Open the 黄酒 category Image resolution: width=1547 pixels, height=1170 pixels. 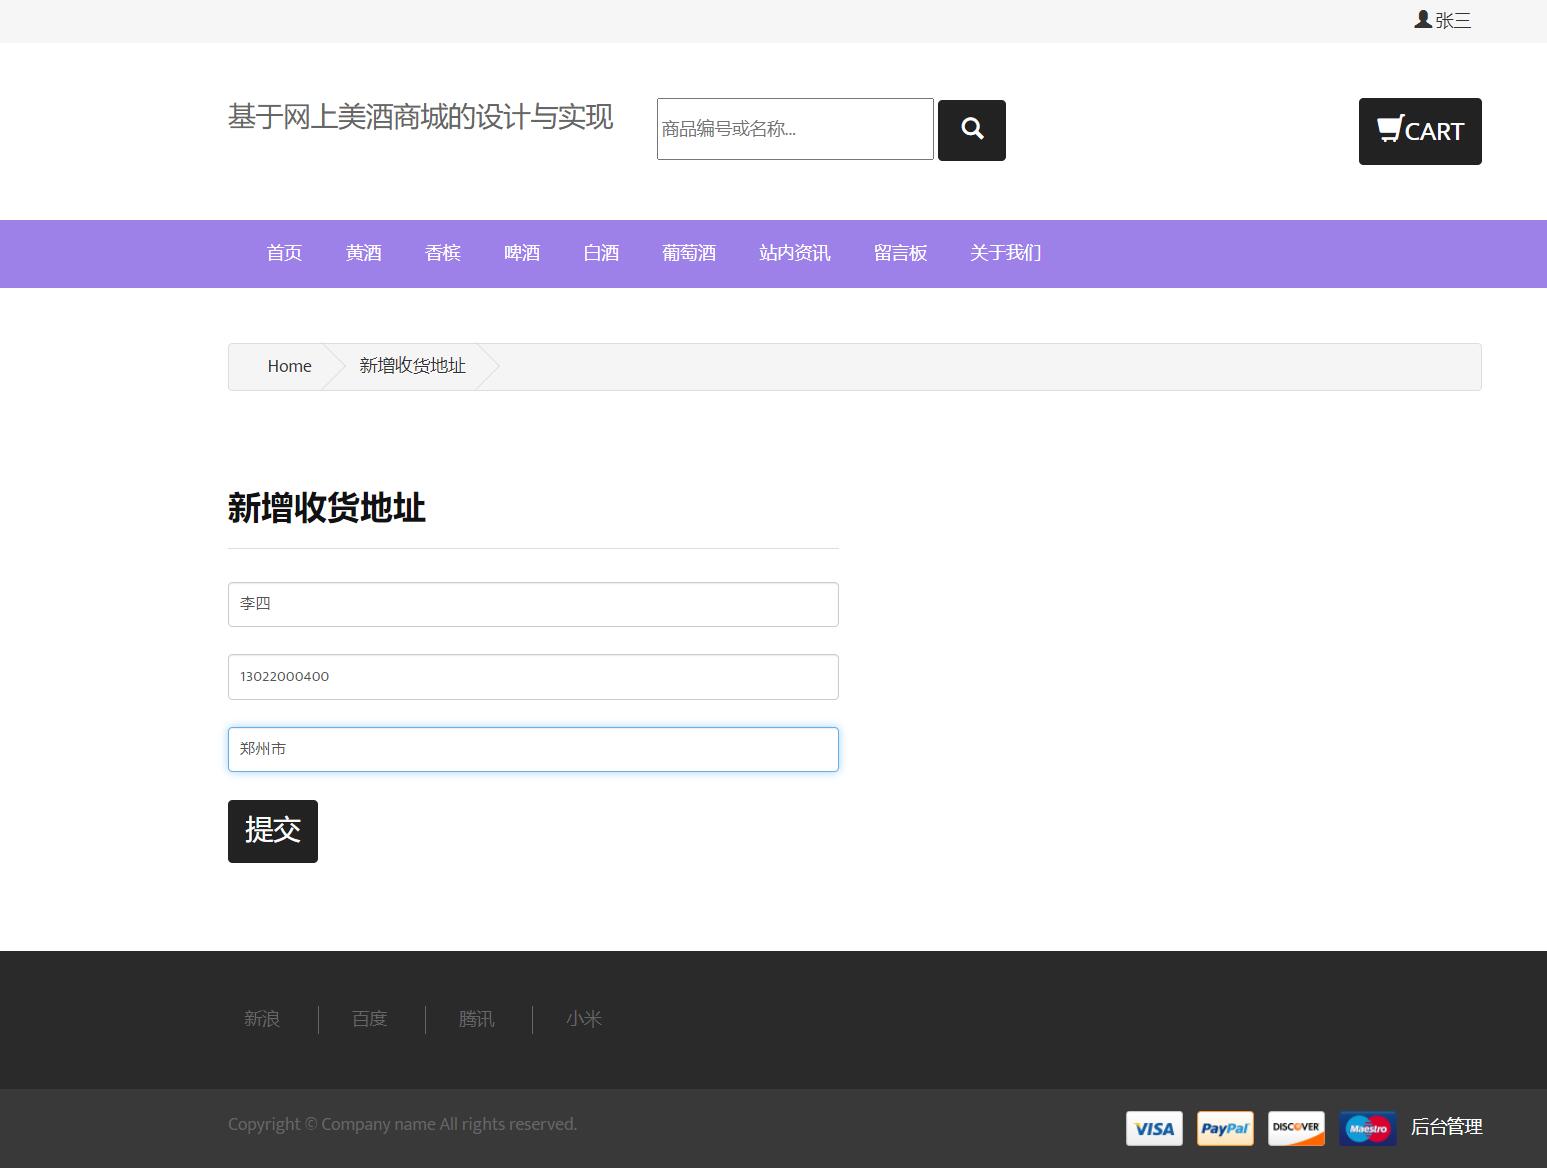(x=363, y=253)
